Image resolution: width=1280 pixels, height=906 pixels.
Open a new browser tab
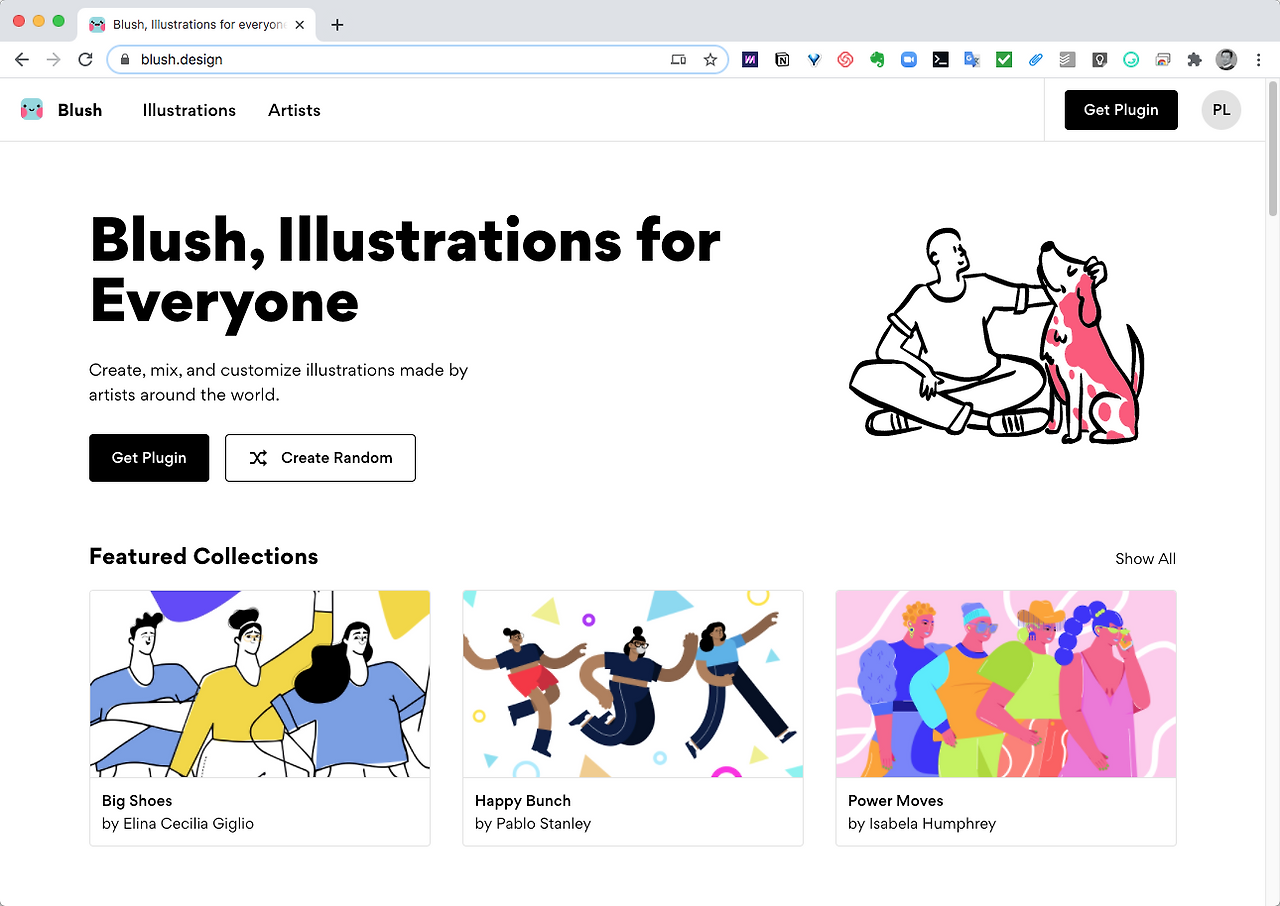pos(337,25)
